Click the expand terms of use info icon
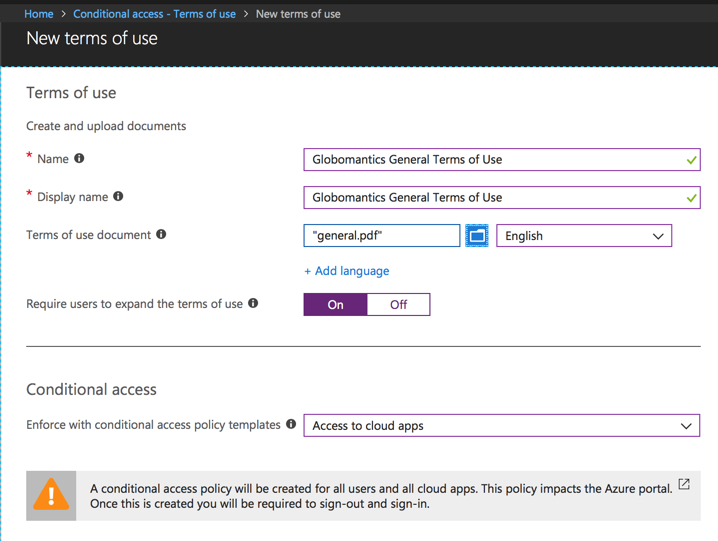 pyautogui.click(x=253, y=303)
